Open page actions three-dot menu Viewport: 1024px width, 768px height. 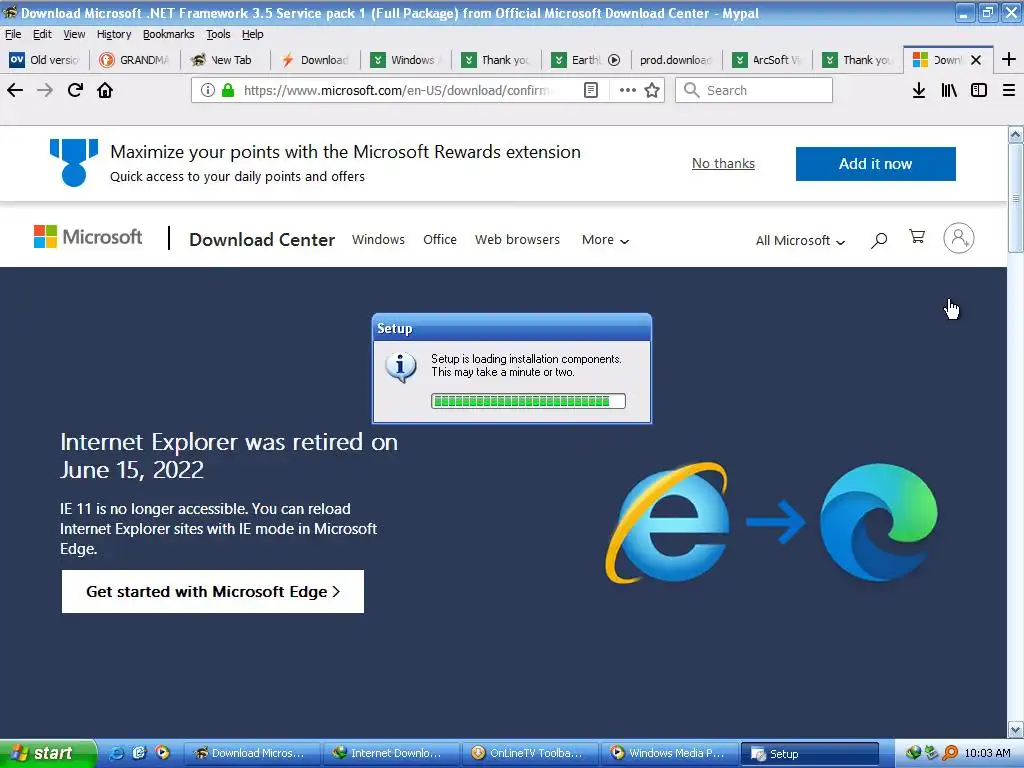(x=628, y=90)
